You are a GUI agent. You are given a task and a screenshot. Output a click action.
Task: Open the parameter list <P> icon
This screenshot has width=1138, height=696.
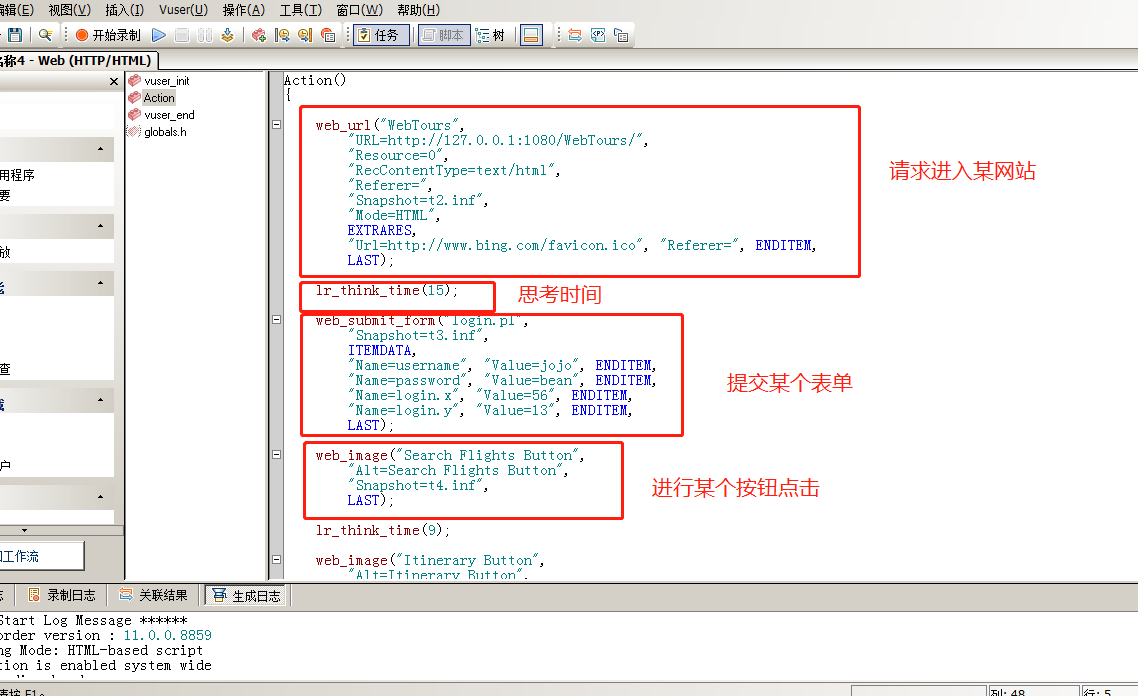[598, 35]
